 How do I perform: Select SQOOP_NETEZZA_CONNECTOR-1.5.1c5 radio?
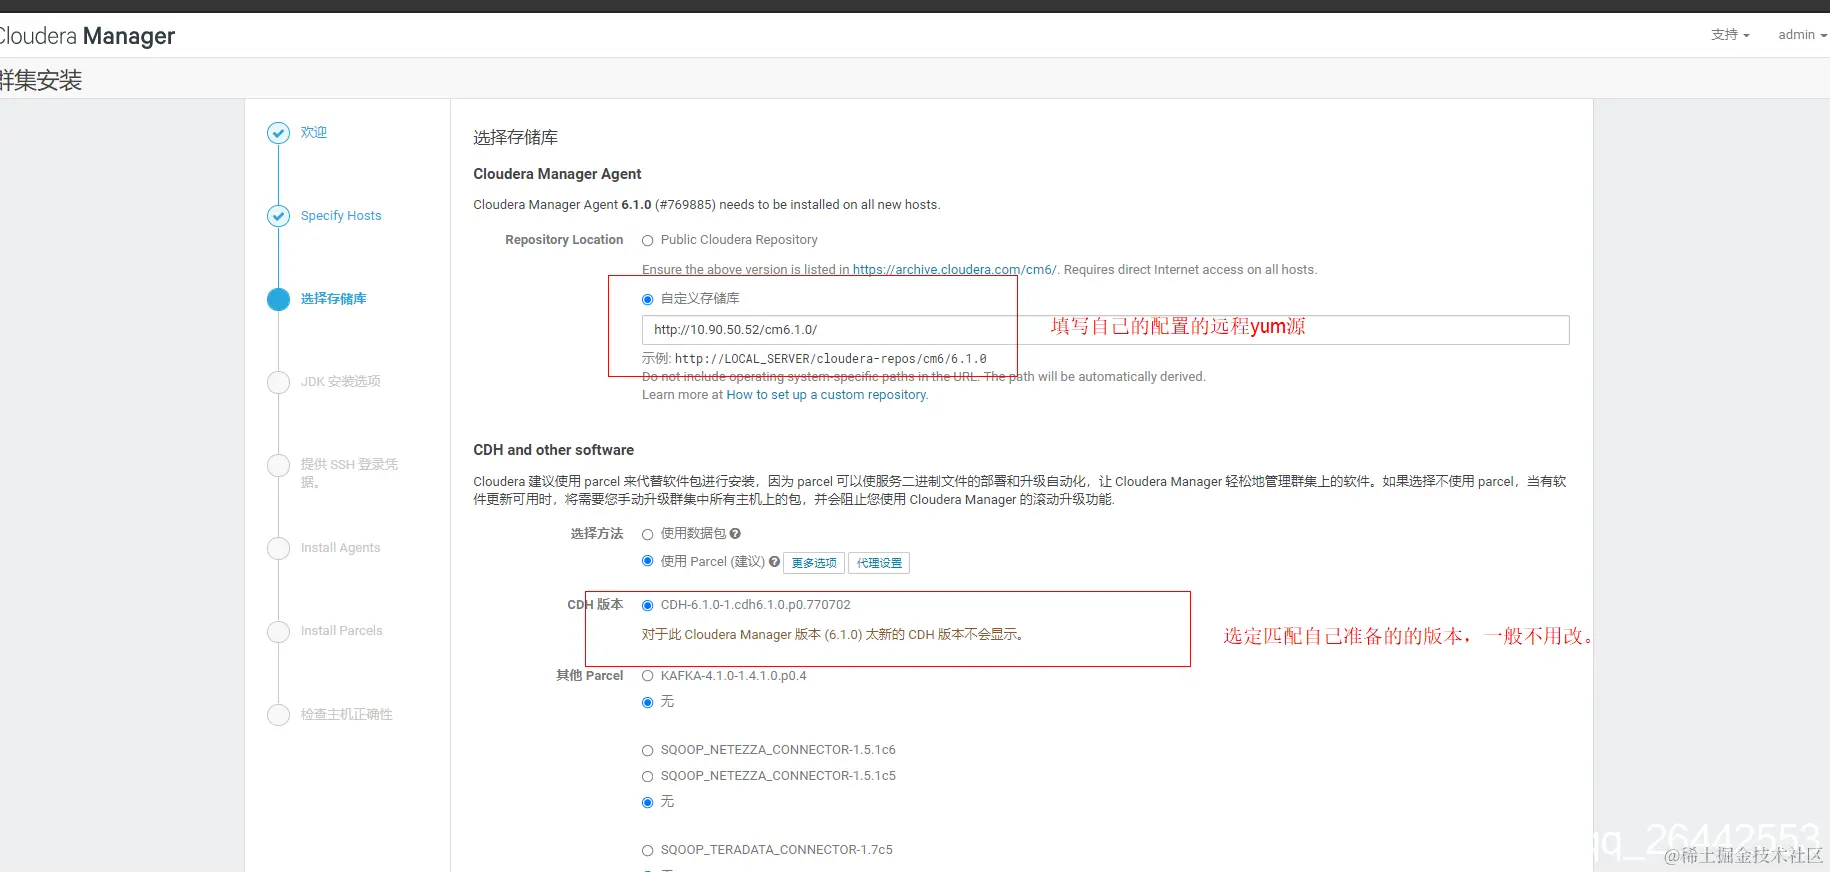click(x=647, y=776)
